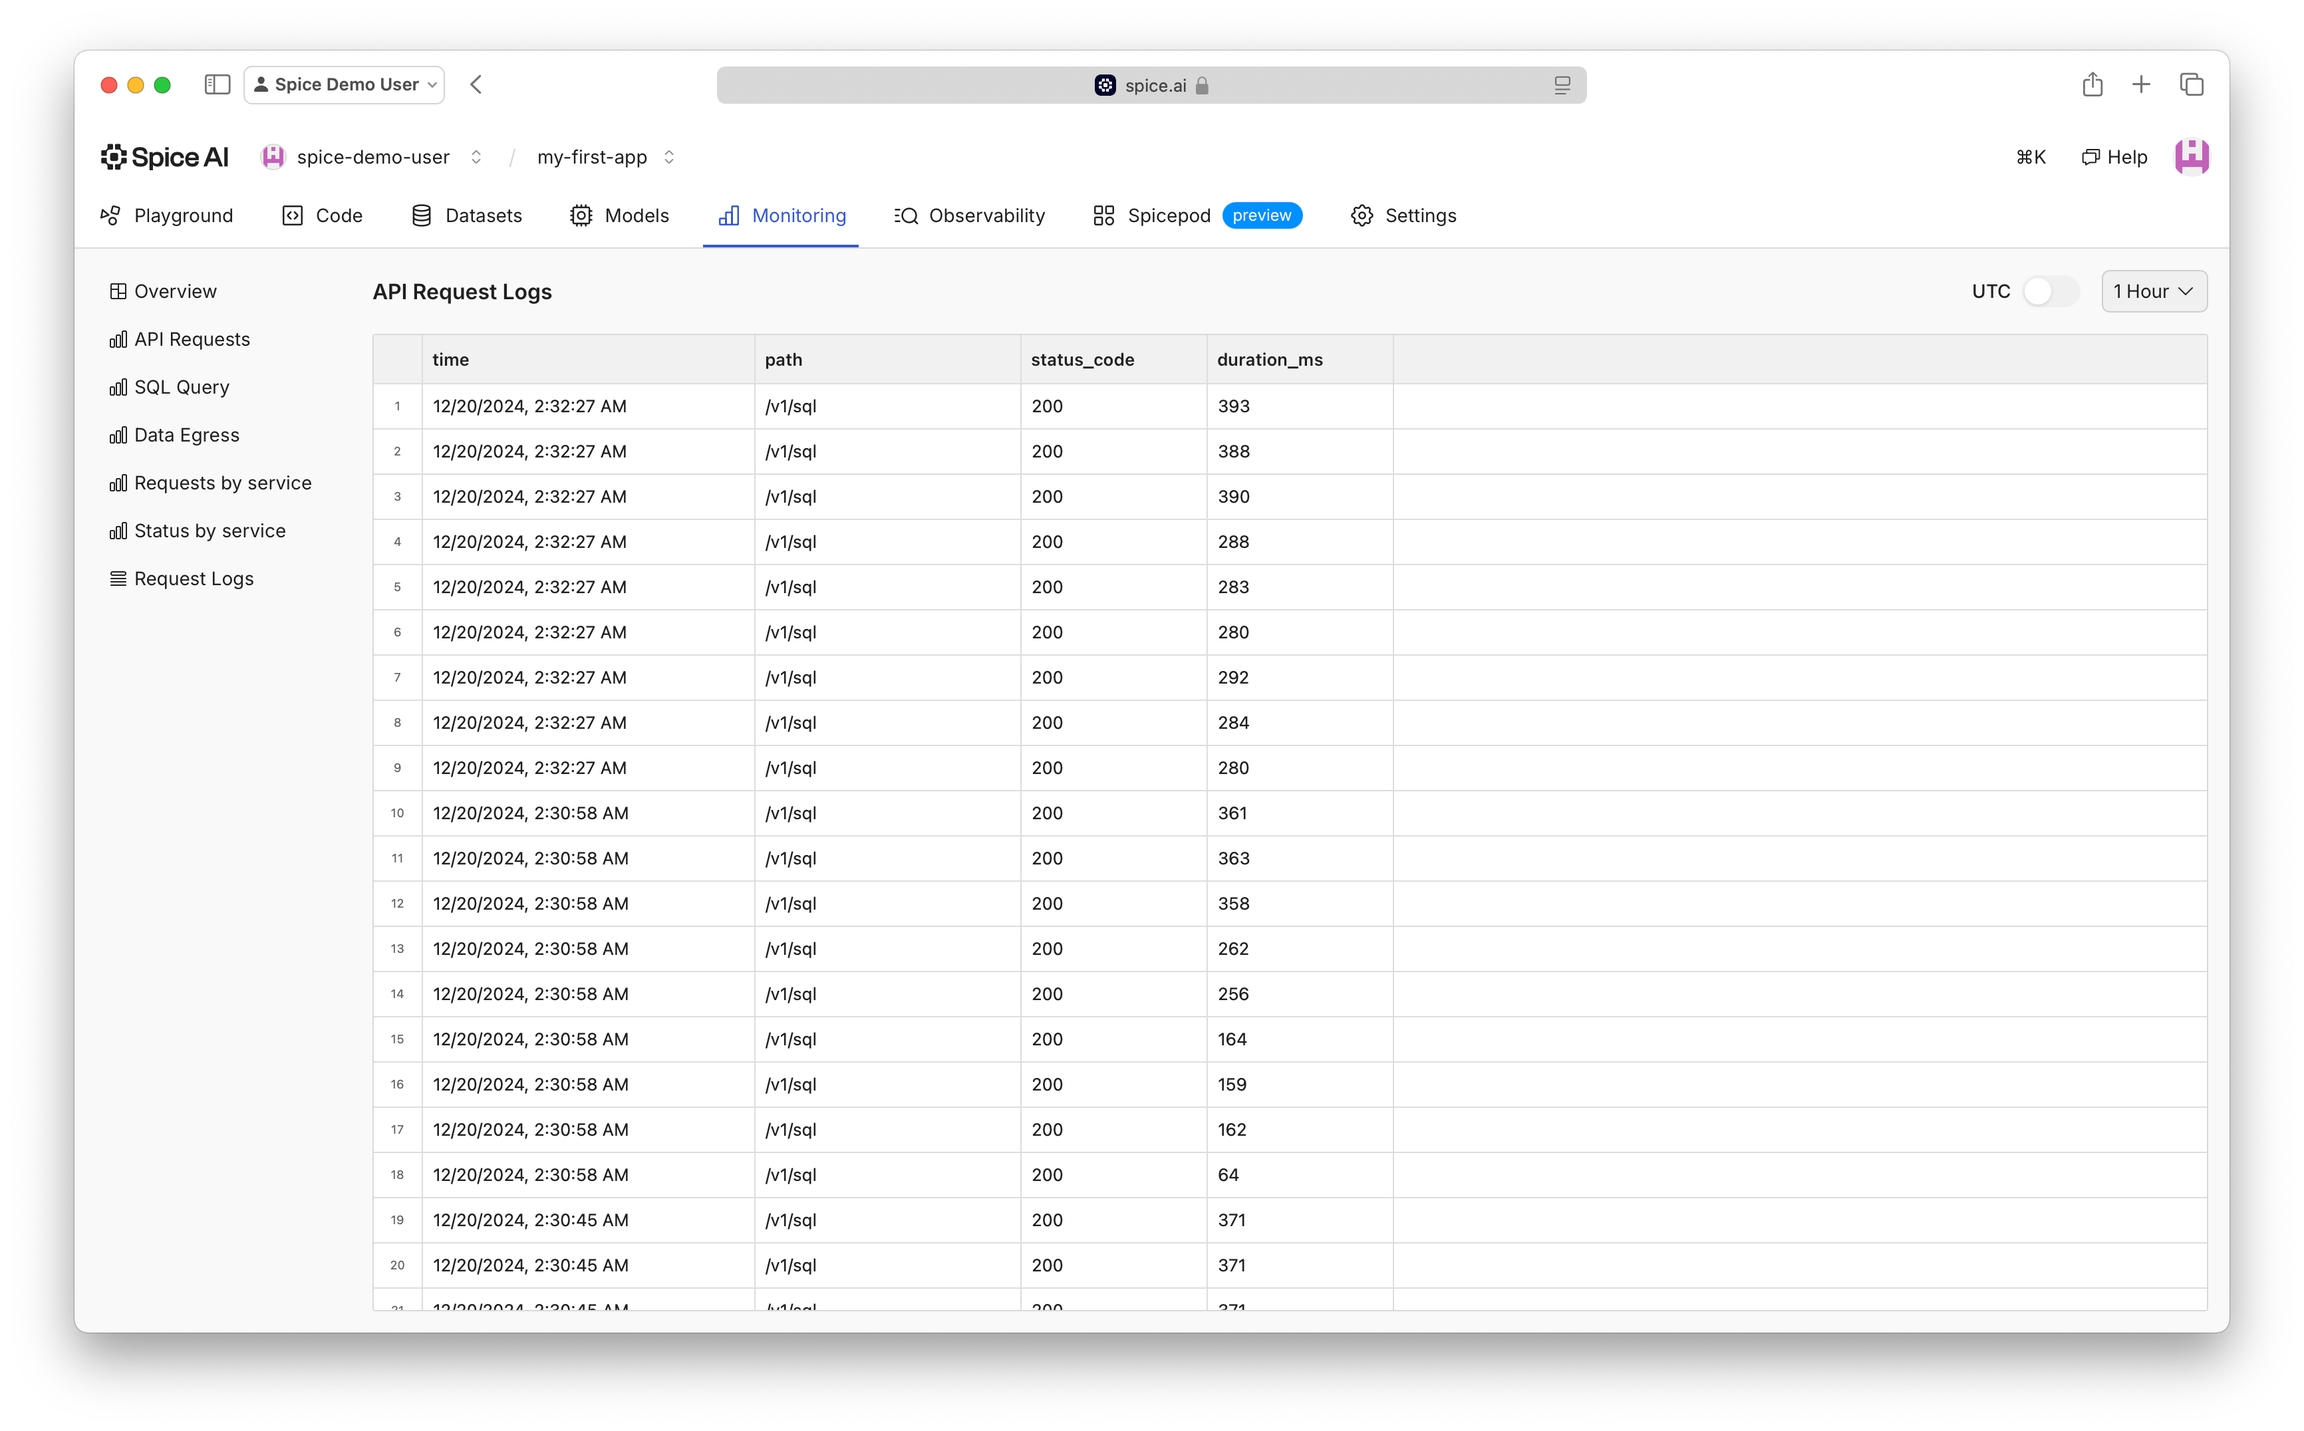The image size is (2304, 1431).
Task: Open reader view in address bar
Action: pyautogui.click(x=1561, y=86)
